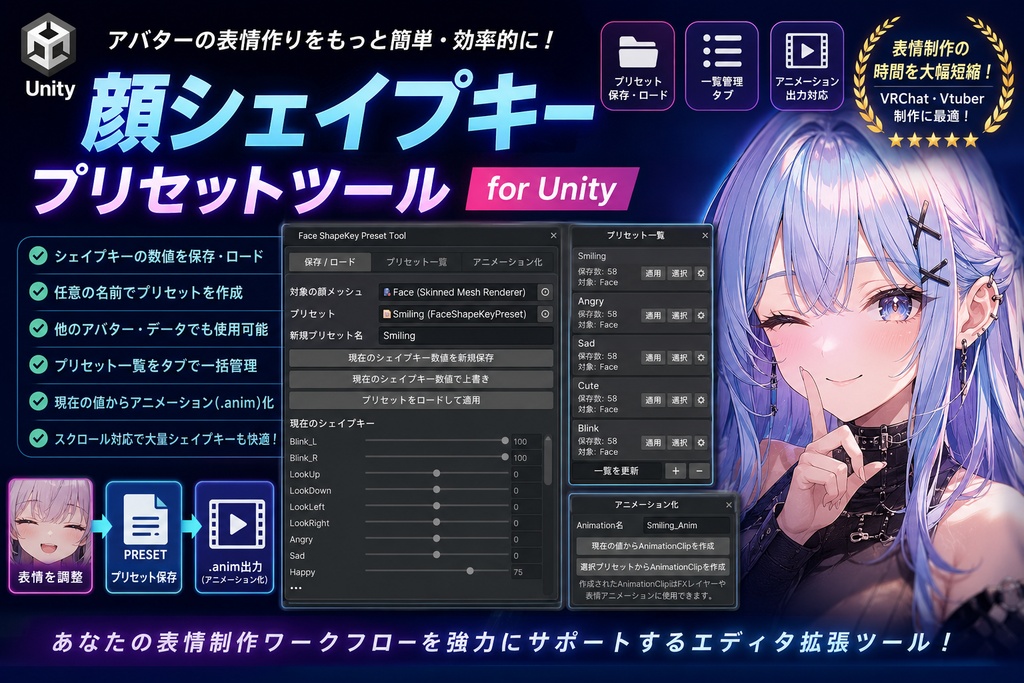Click 現在のシェイプキー数値を新規保存 button
Image resolution: width=1024 pixels, height=683 pixels.
pos(421,358)
